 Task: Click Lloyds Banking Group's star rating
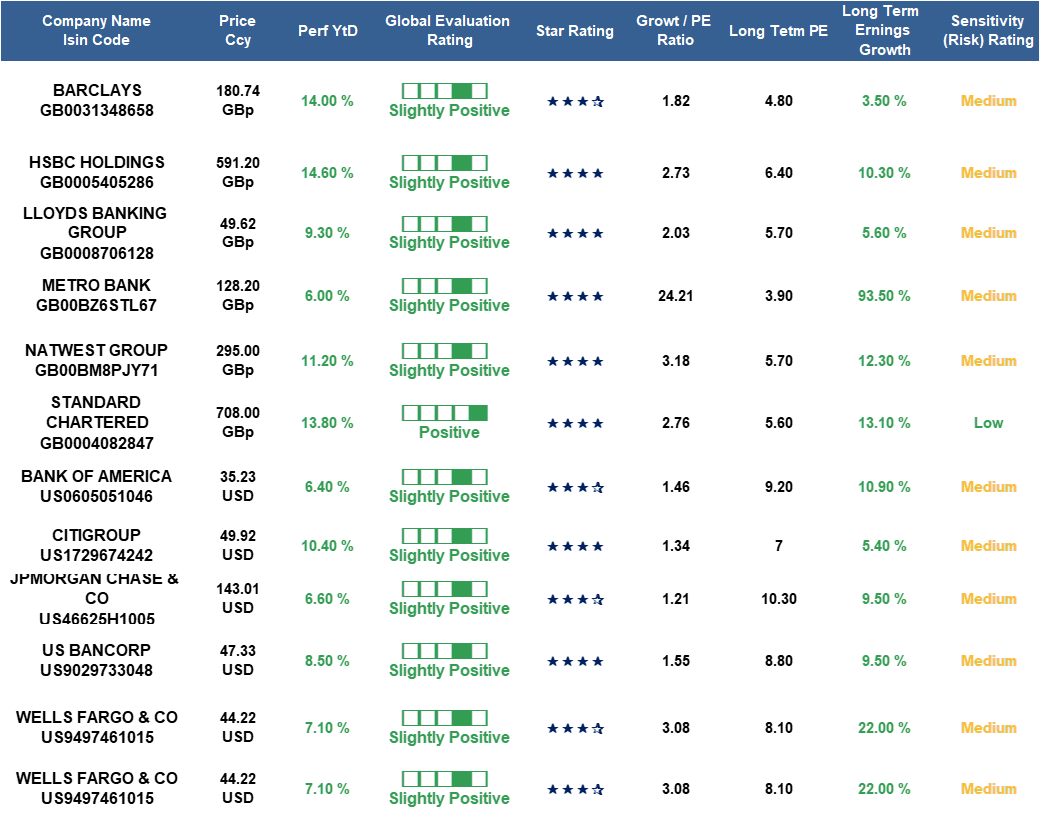click(x=575, y=233)
